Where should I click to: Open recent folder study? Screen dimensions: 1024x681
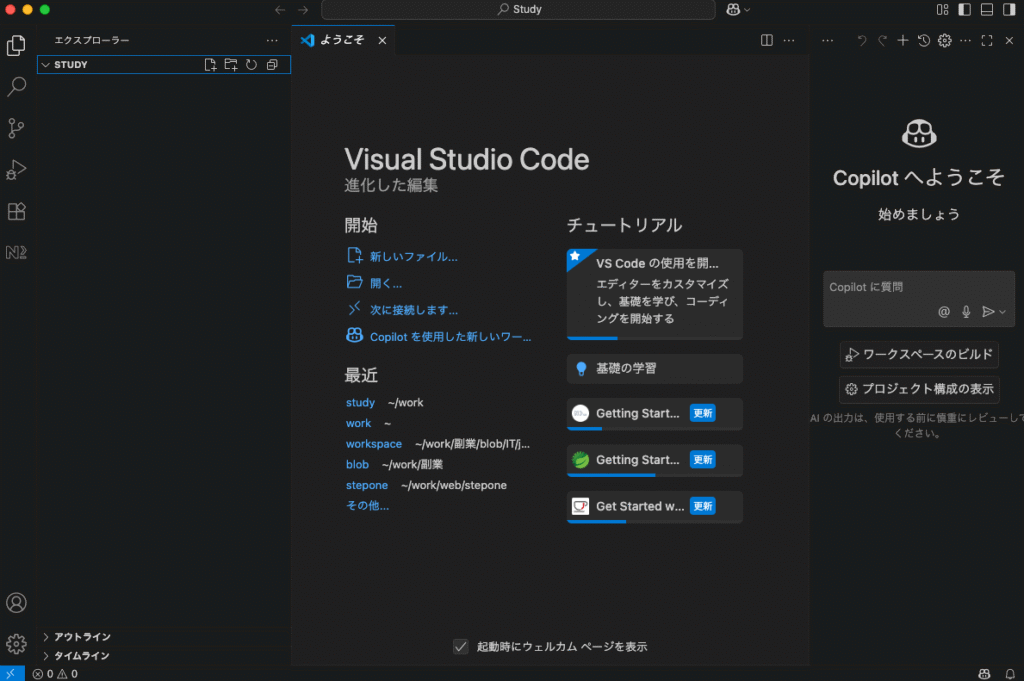[360, 403]
